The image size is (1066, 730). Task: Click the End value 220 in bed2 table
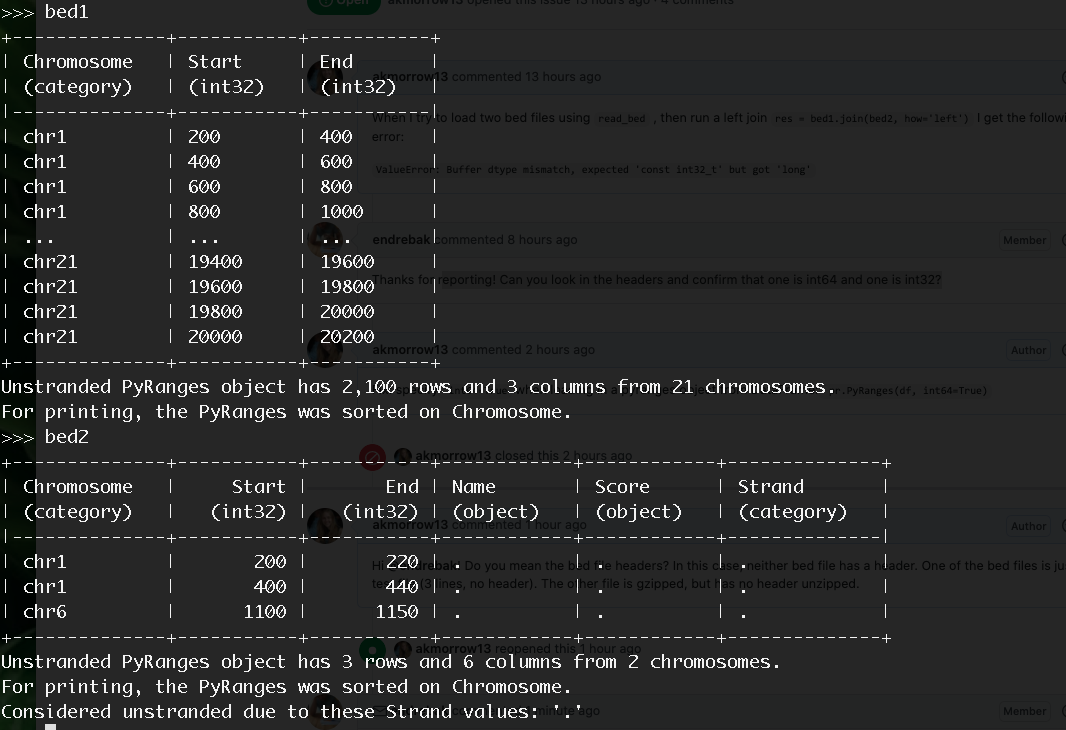402,561
